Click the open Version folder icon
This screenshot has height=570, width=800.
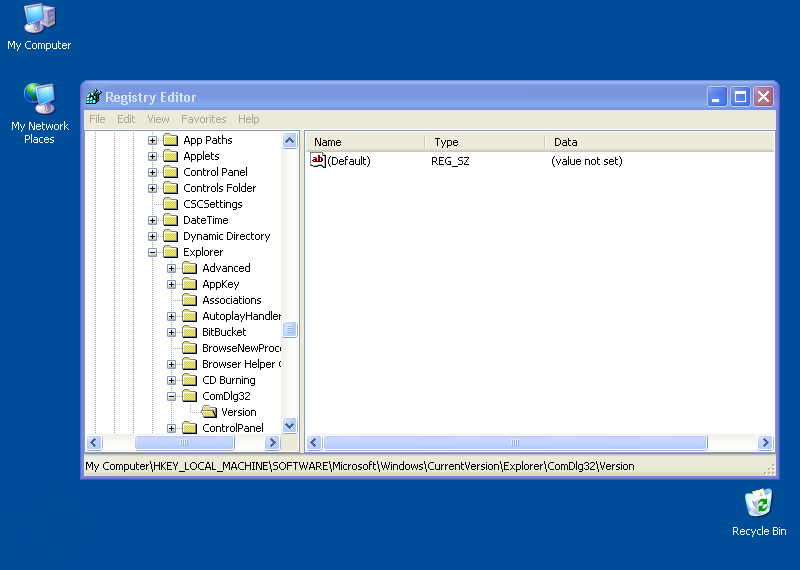[x=209, y=412]
